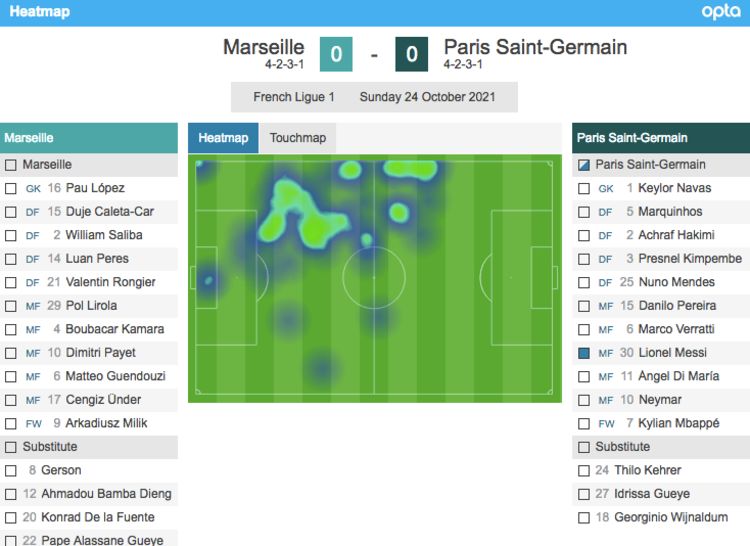Check the Paris Saint-Germain Substitute group checkbox

[584, 447]
